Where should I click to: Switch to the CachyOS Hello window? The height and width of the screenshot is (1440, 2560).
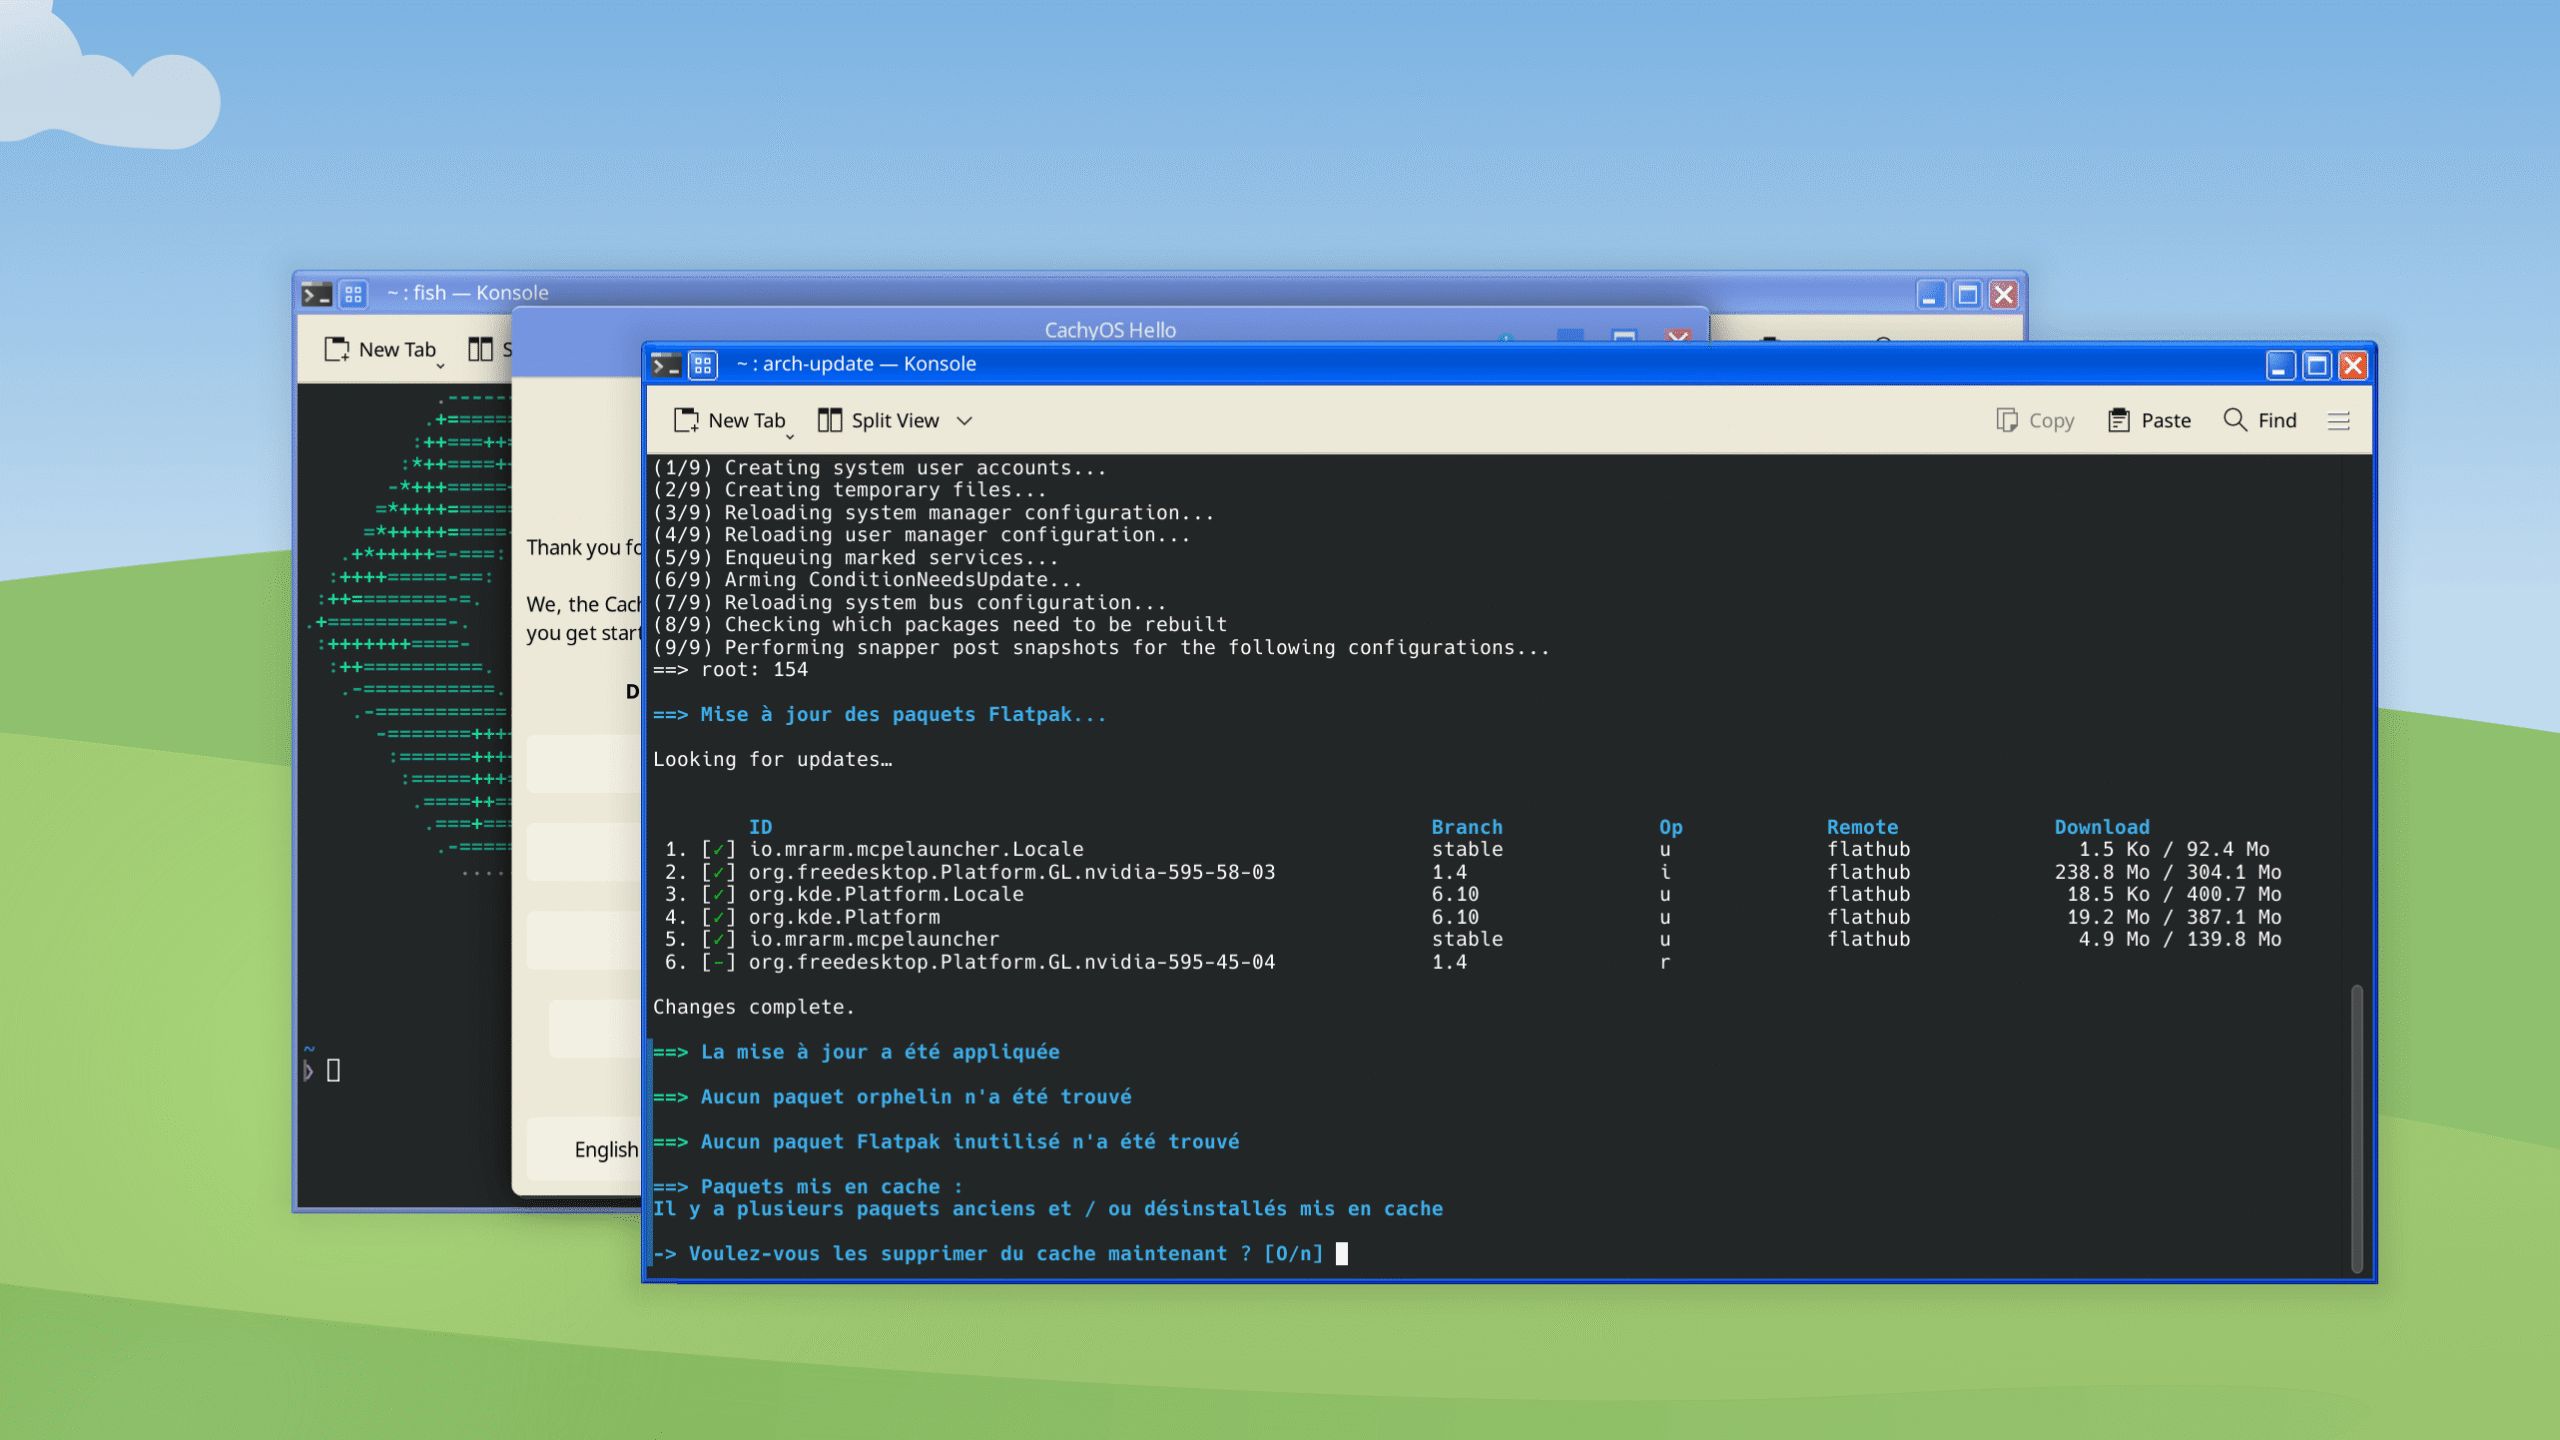1108,330
